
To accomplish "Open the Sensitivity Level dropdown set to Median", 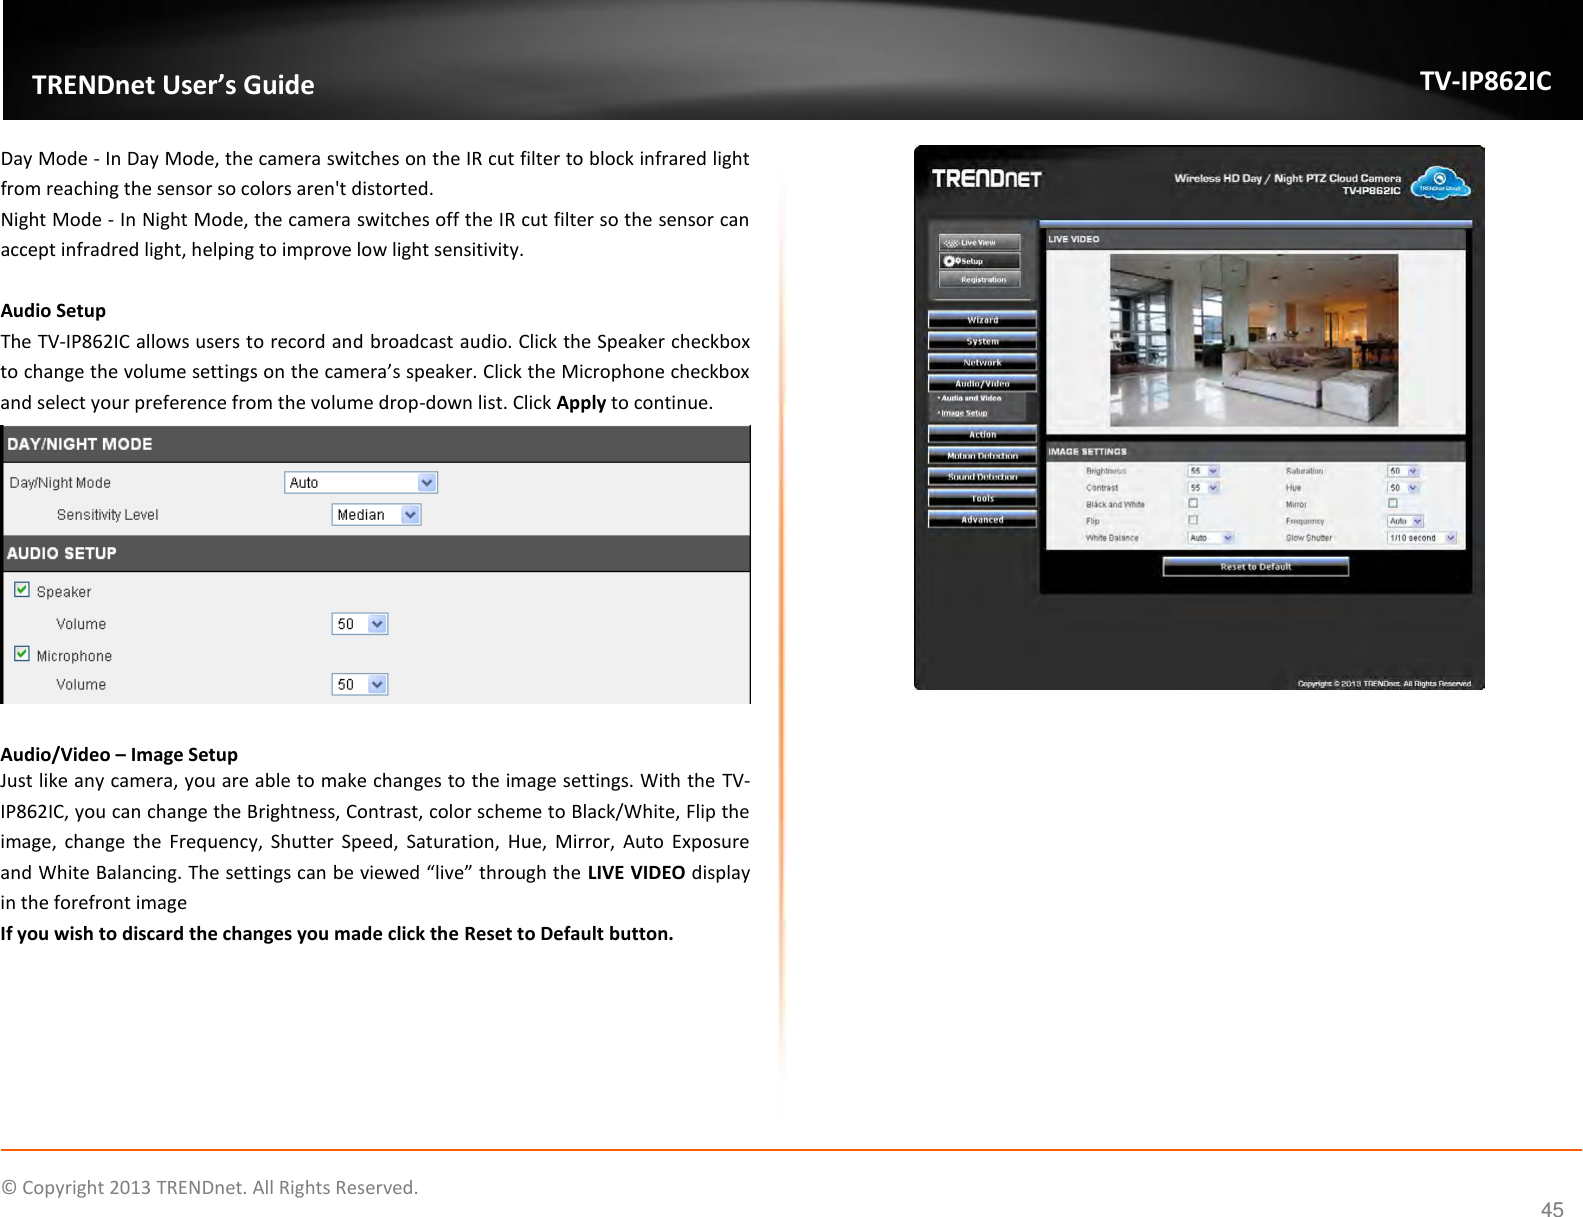I will pos(376,515).
